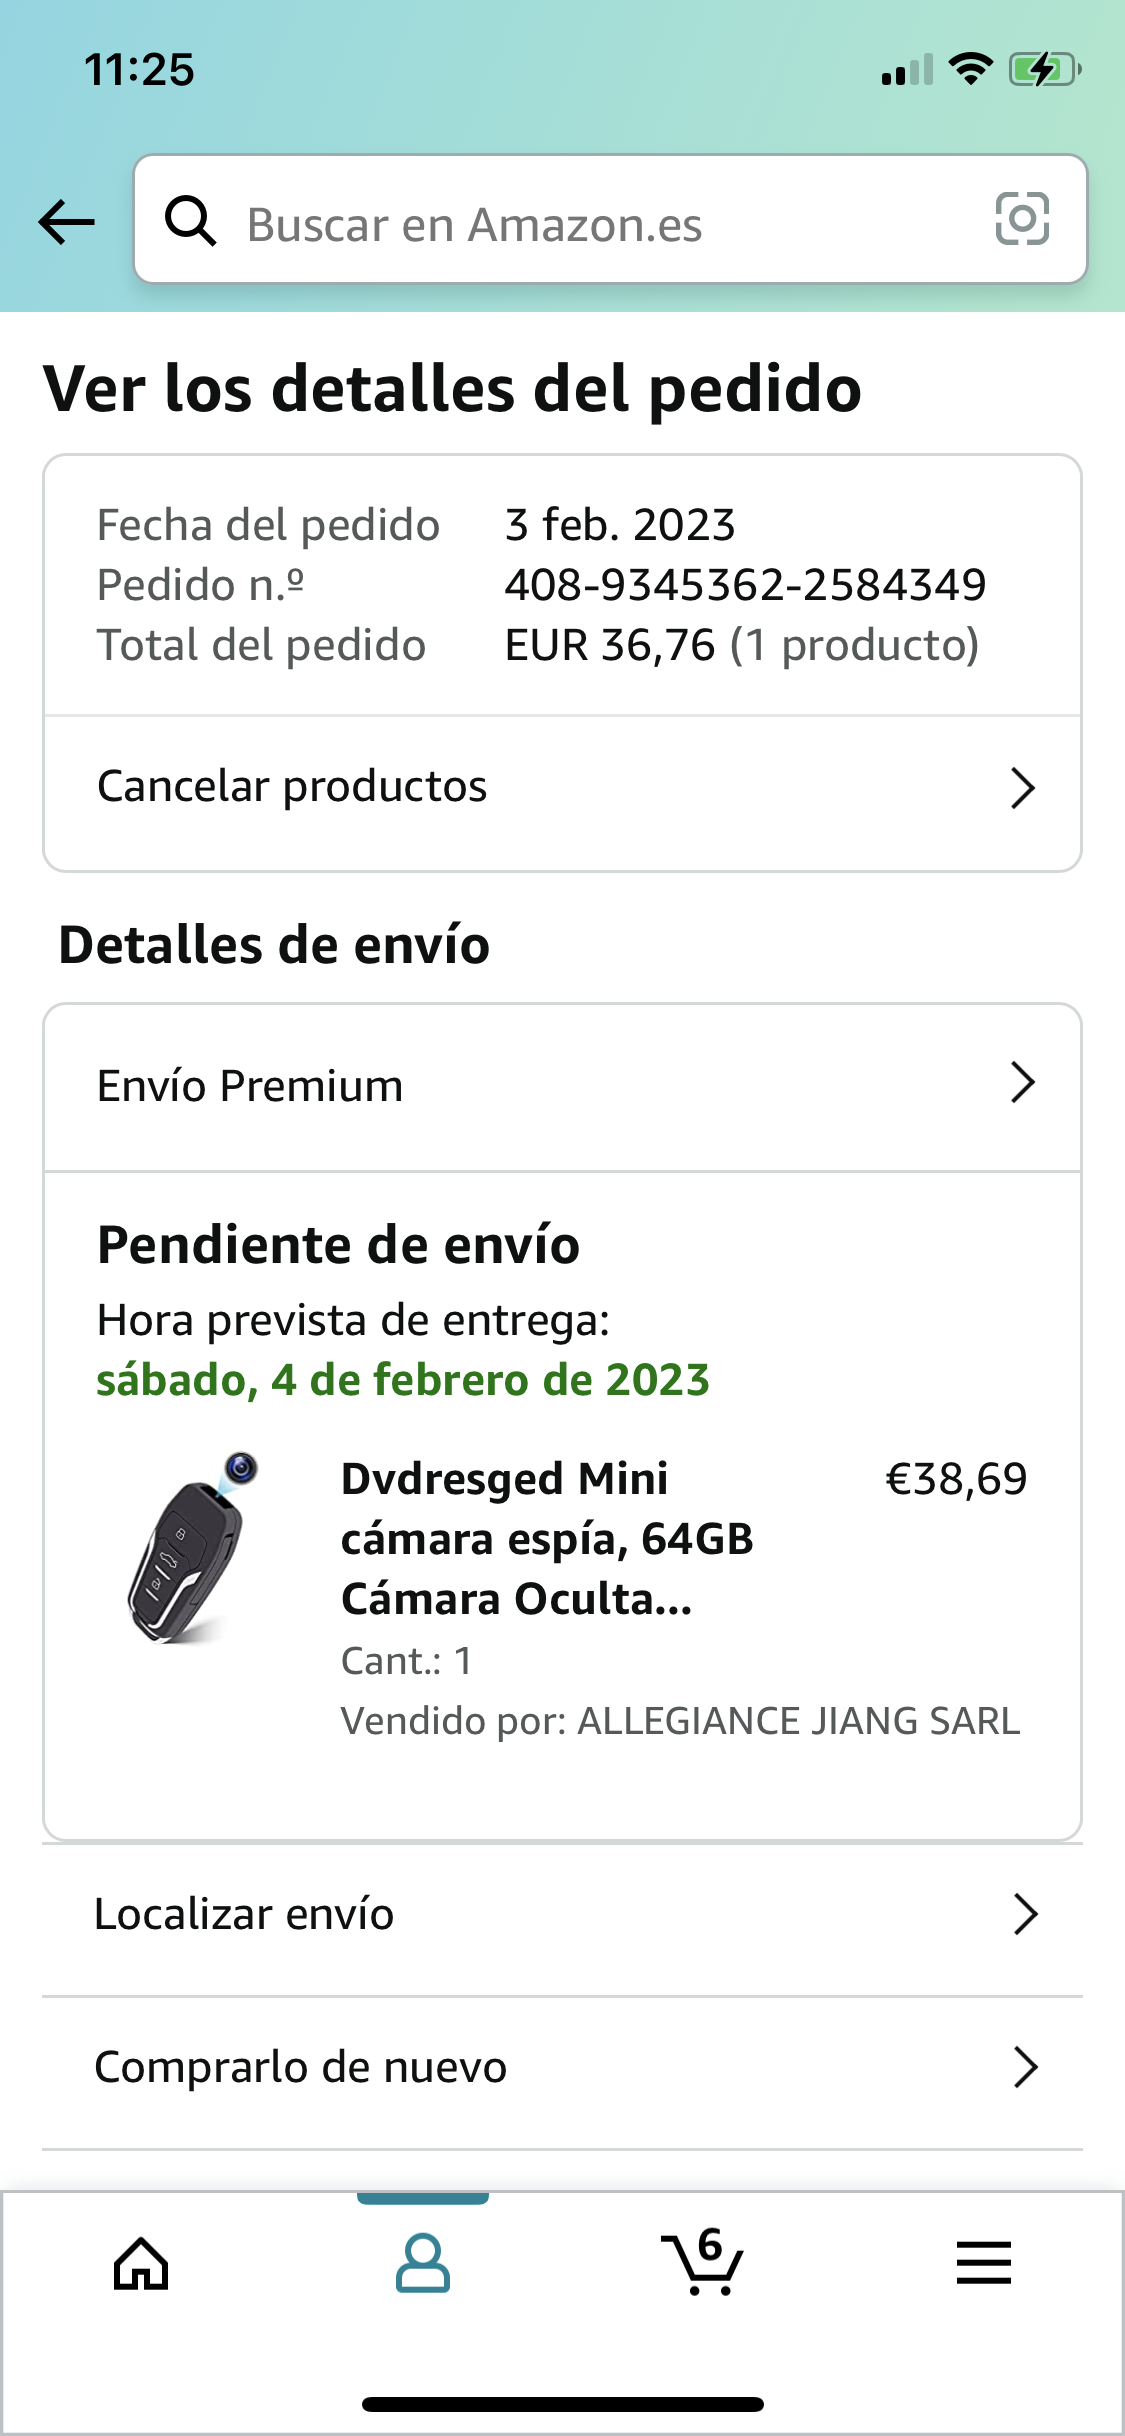Expand Localizar envío chevron

pos(1025,1914)
